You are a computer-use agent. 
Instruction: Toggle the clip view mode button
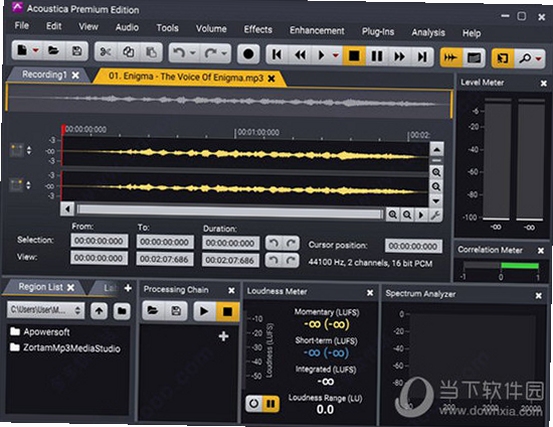(x=473, y=57)
